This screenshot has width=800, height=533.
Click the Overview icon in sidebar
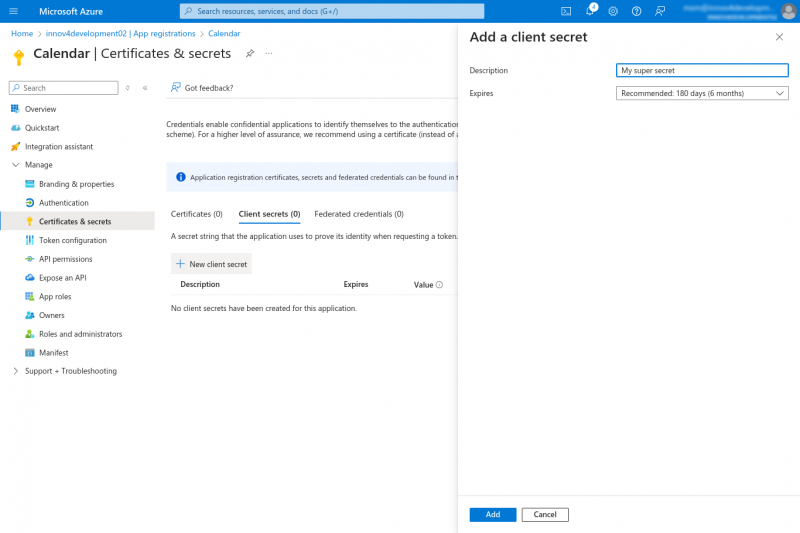pyautogui.click(x=15, y=109)
